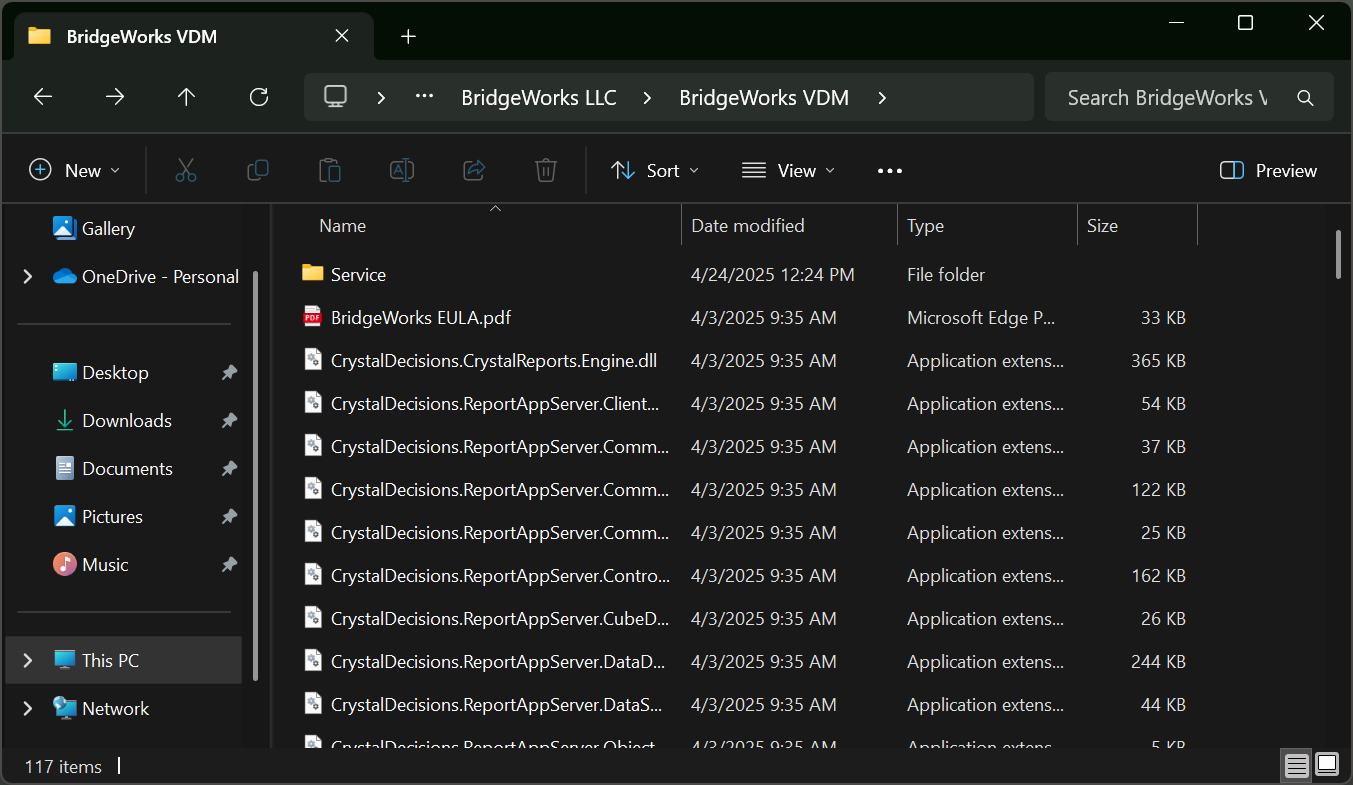This screenshot has width=1353, height=785.
Task: Open a new tab with plus icon
Action: point(408,36)
